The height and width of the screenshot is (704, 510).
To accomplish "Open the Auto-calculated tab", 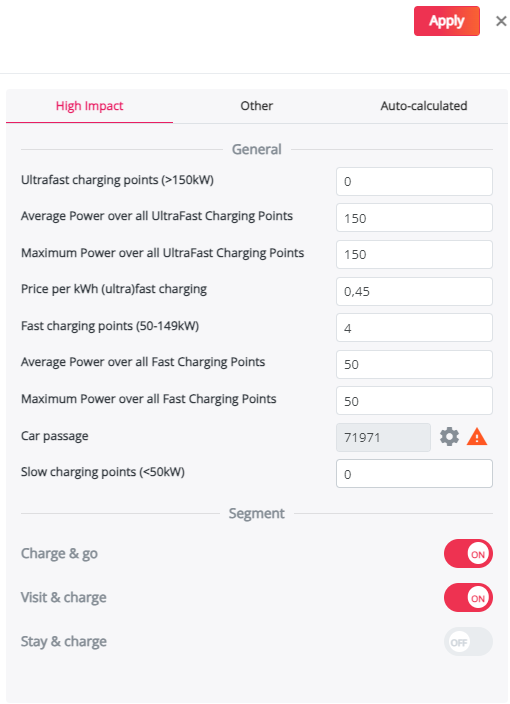I will (x=424, y=106).
